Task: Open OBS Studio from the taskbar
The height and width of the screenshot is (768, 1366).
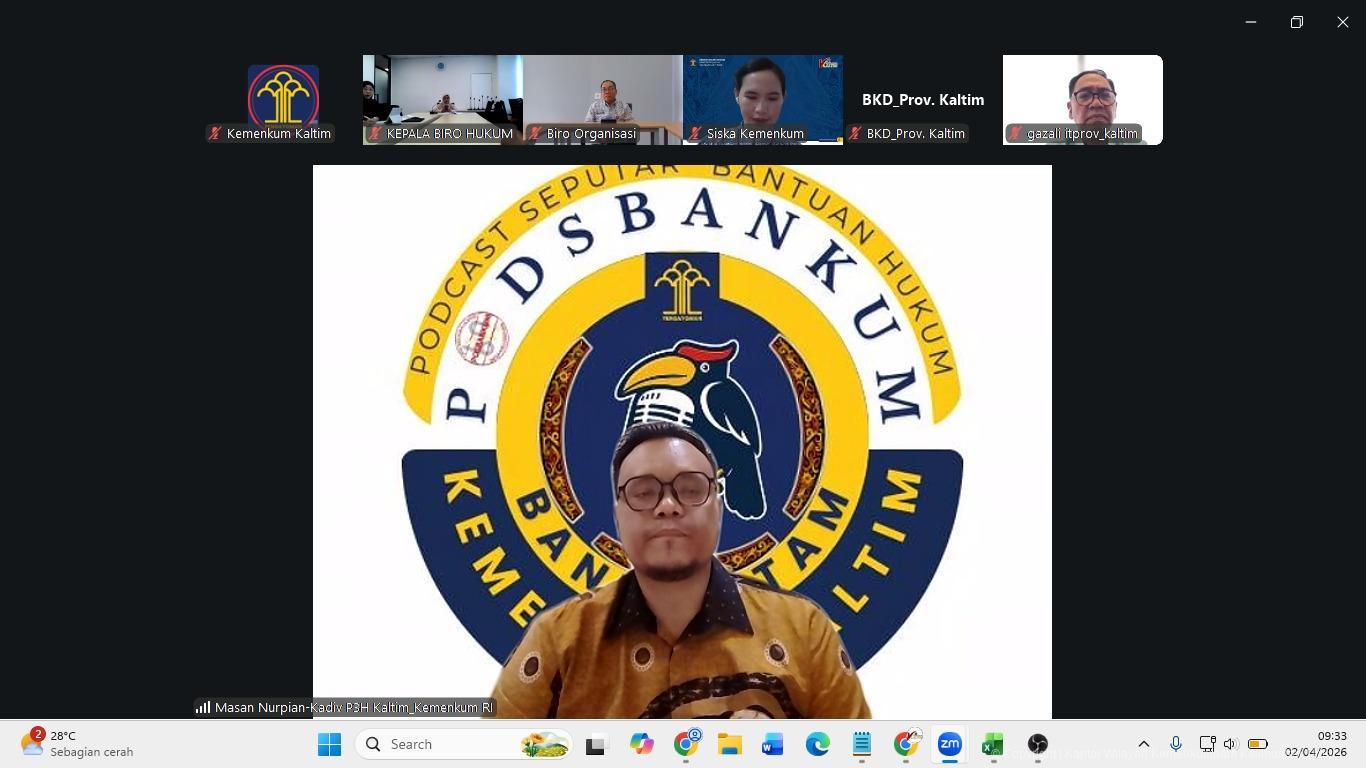Action: (x=1037, y=744)
